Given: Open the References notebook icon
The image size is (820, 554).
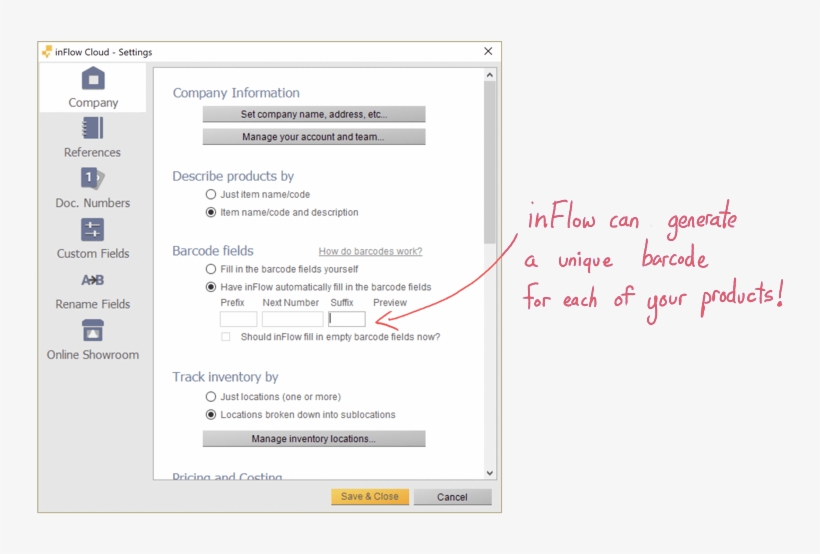Looking at the screenshot, I should pyautogui.click(x=93, y=128).
